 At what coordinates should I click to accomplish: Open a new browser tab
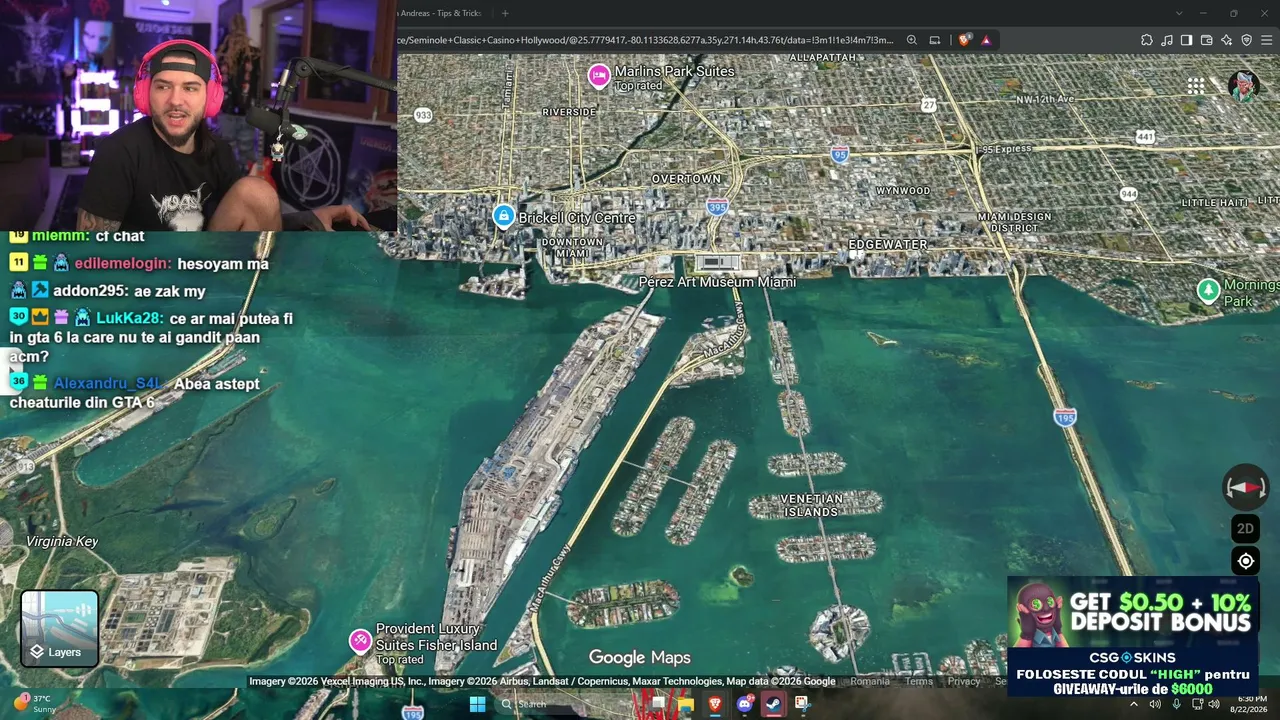[x=505, y=13]
